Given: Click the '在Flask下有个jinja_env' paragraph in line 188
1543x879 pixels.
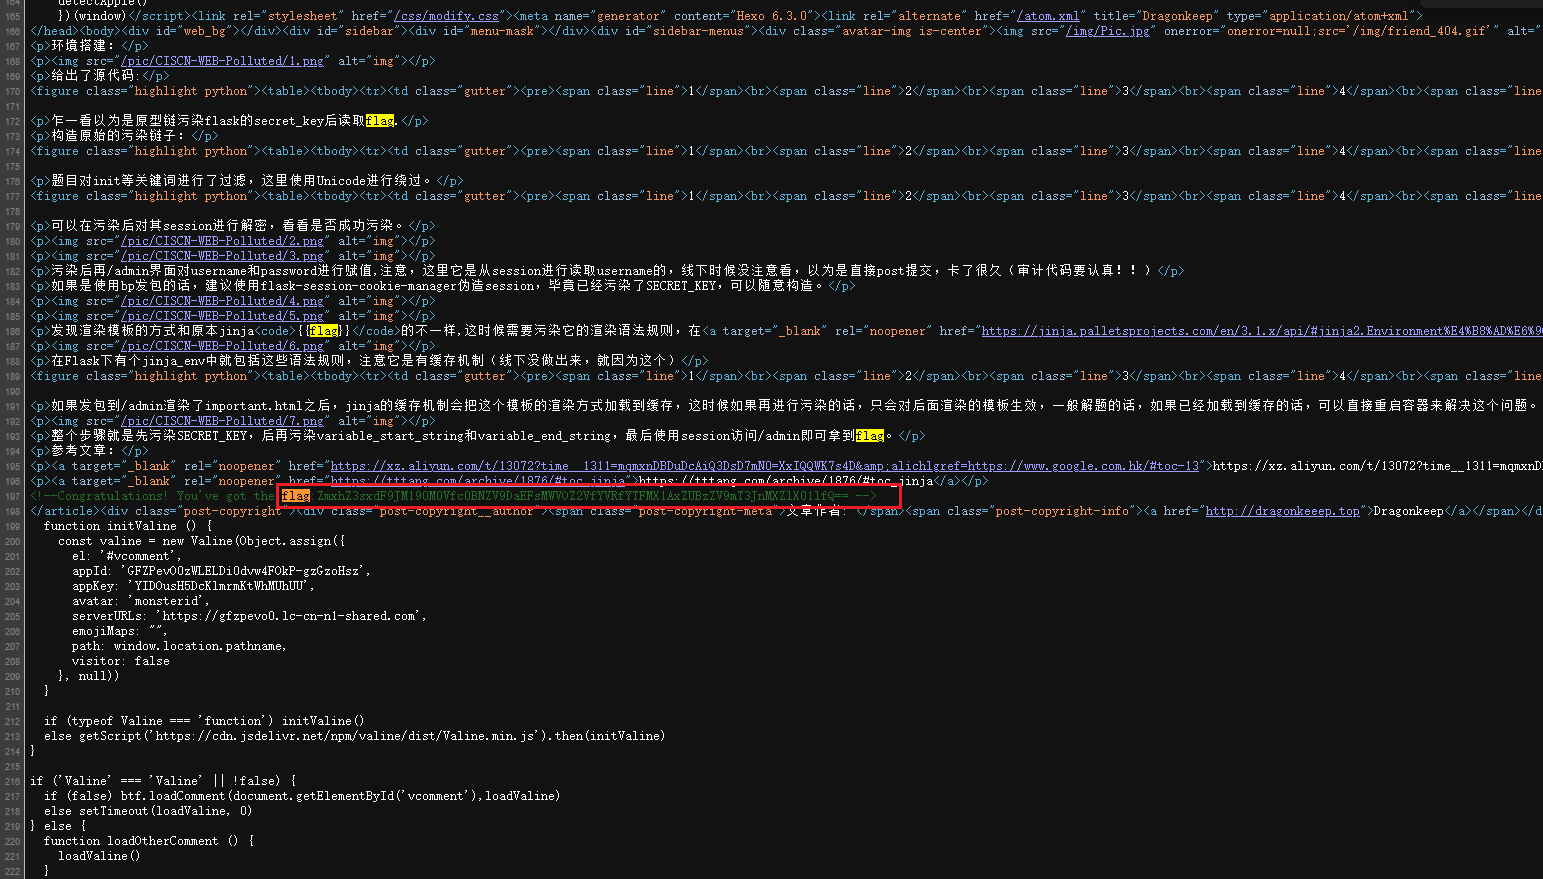Looking at the screenshot, I should [x=366, y=361].
